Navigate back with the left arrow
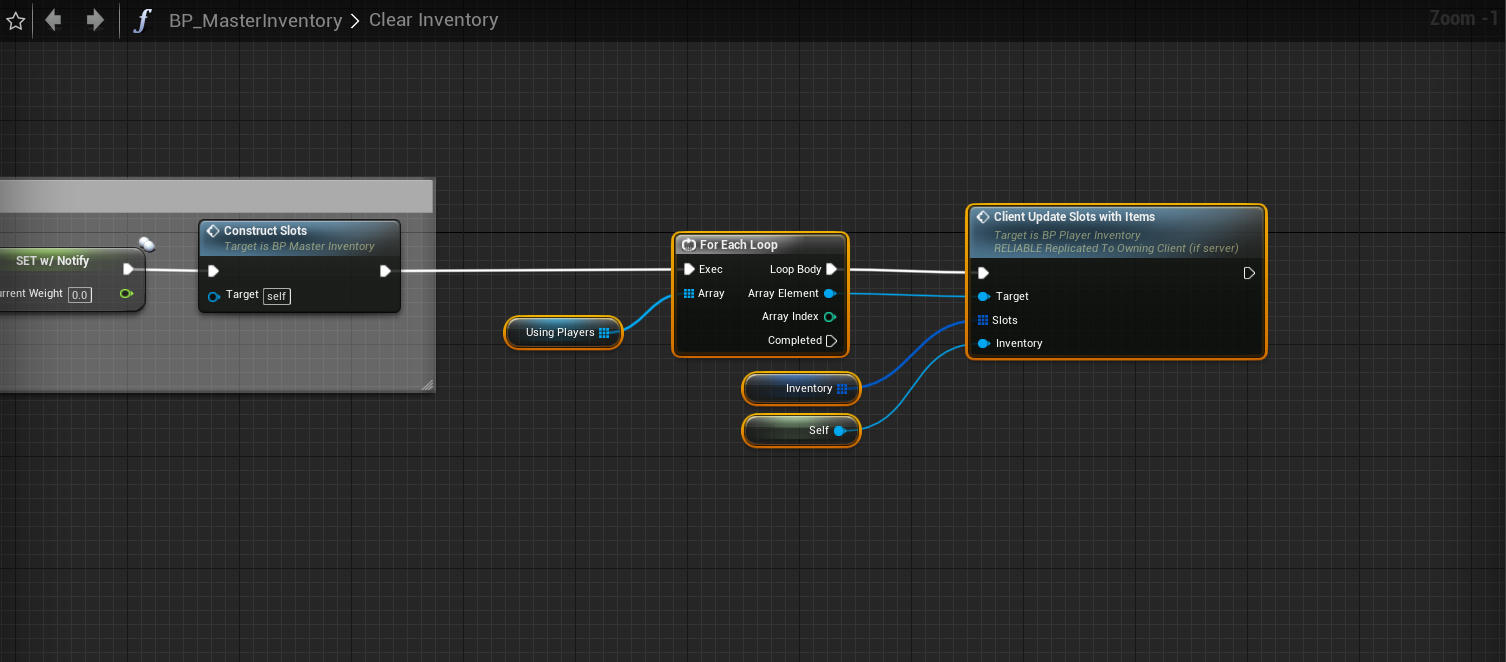This screenshot has height=662, width=1506. 54,20
